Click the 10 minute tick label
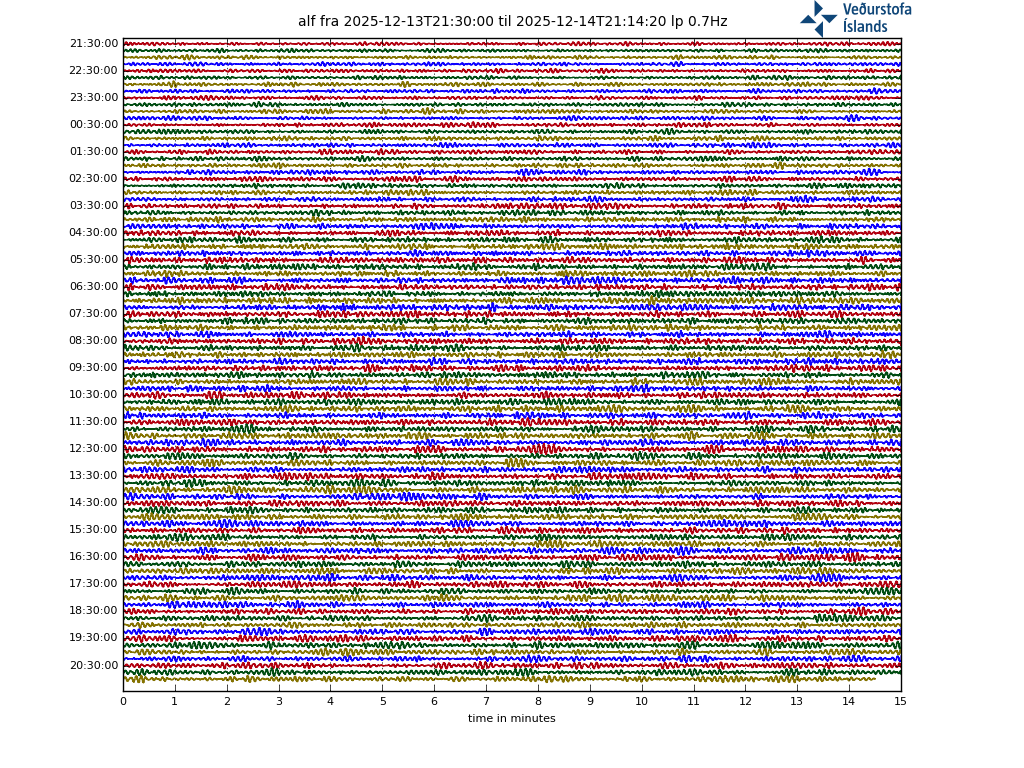 (x=641, y=702)
